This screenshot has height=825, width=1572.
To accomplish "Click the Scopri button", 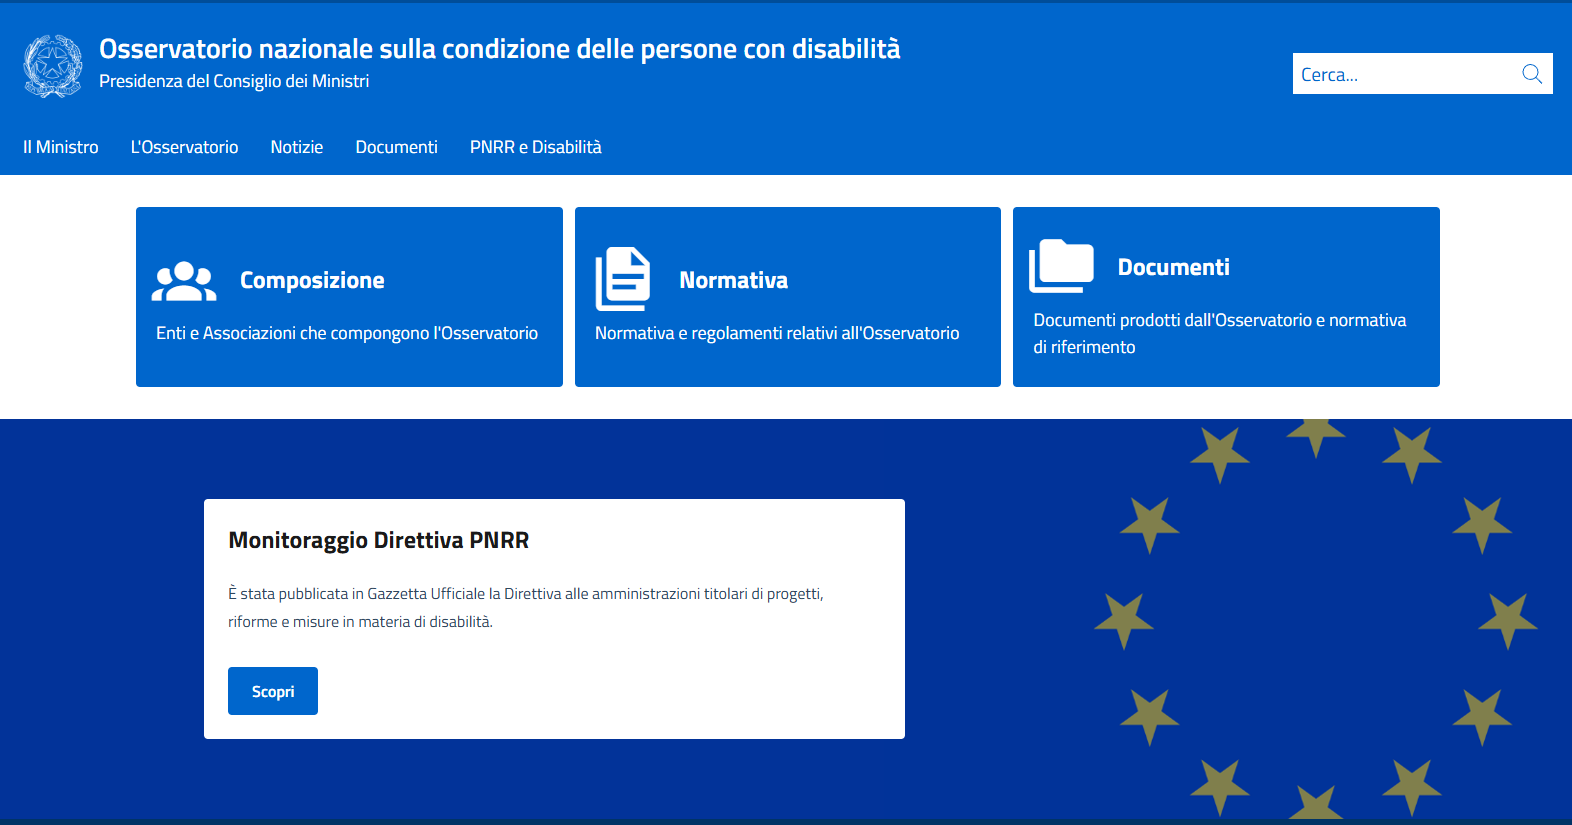I will (273, 691).
